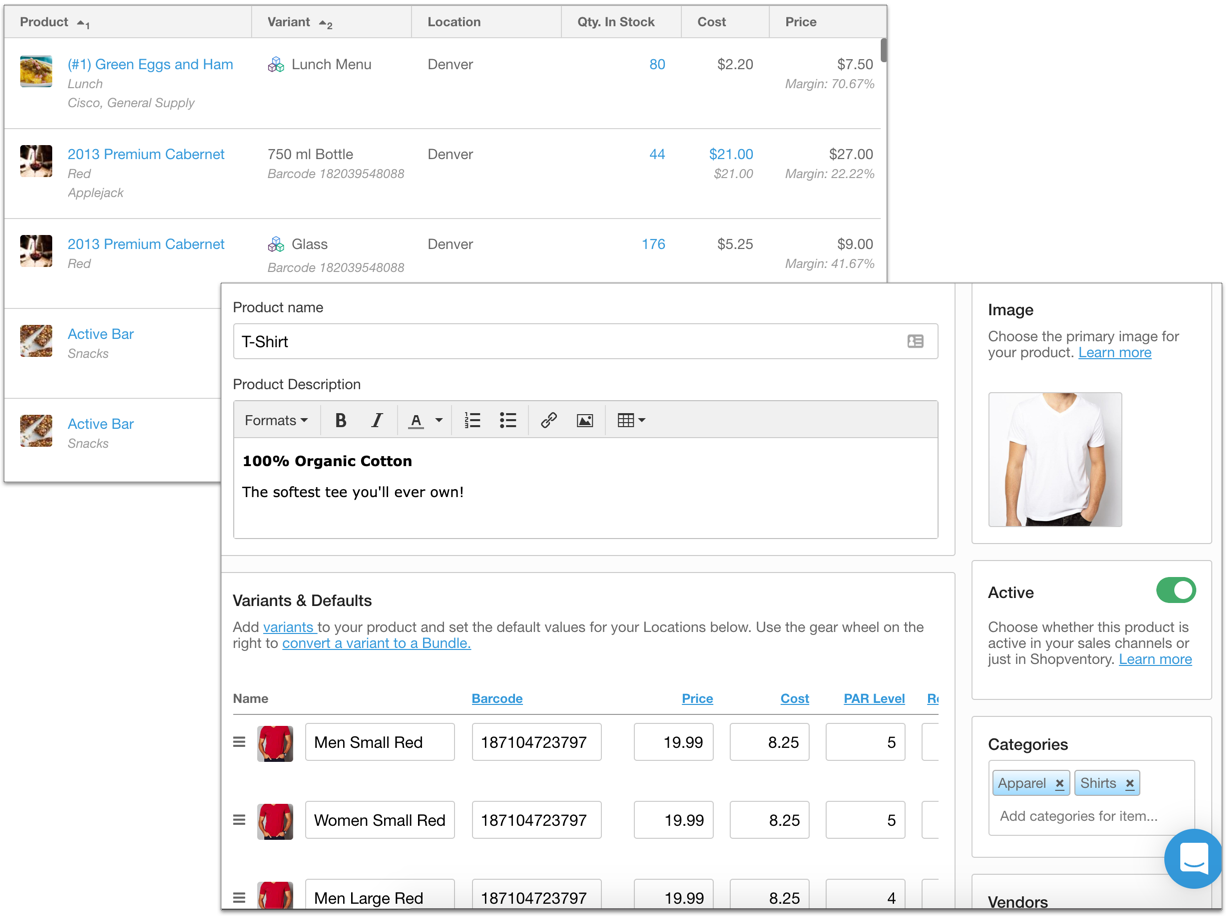Open the Formats dropdown
Viewport: 1226px width, 916px height.
point(276,421)
